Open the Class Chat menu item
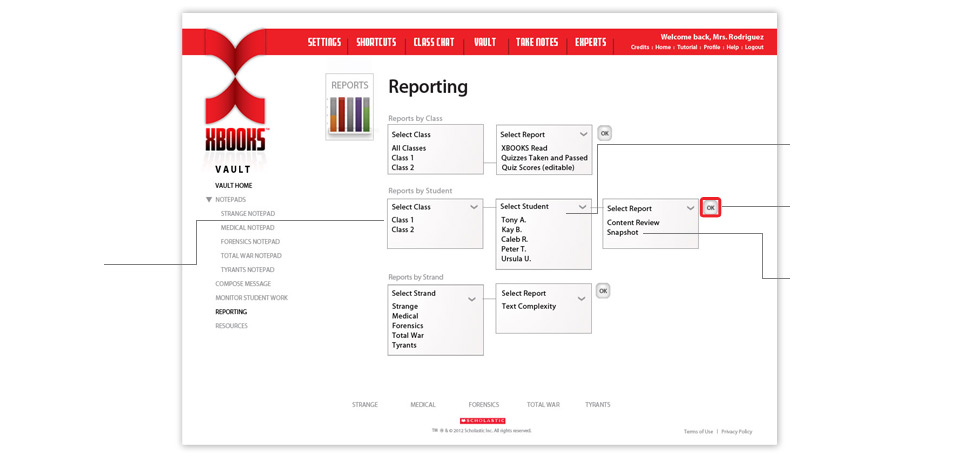This screenshot has height=468, width=960. [433, 42]
